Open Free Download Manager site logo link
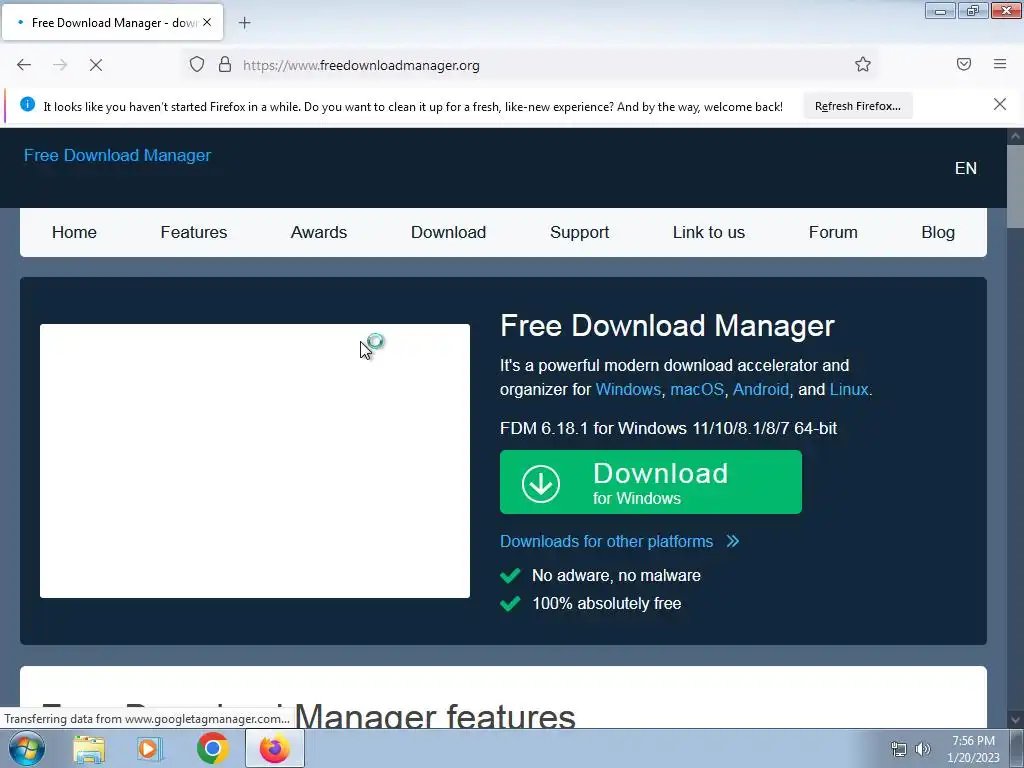The width and height of the screenshot is (1024, 768). click(118, 155)
